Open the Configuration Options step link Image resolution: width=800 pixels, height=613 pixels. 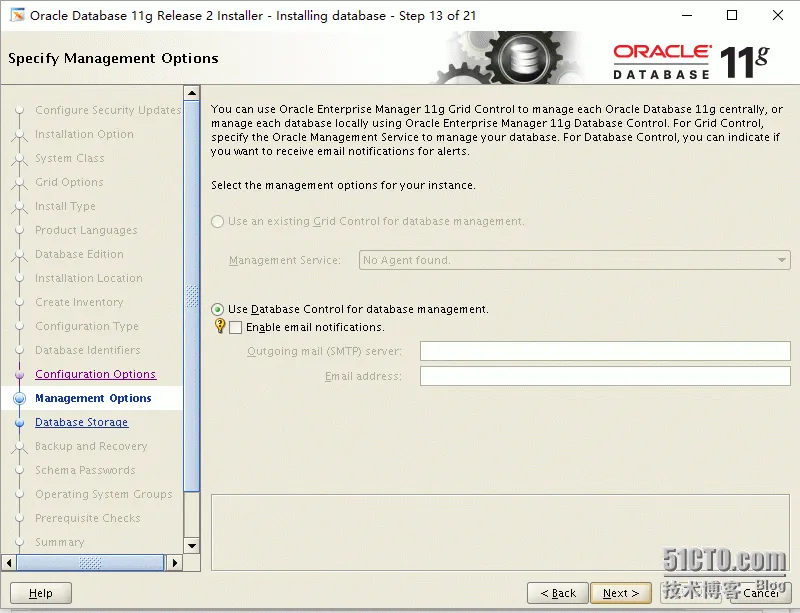95,374
